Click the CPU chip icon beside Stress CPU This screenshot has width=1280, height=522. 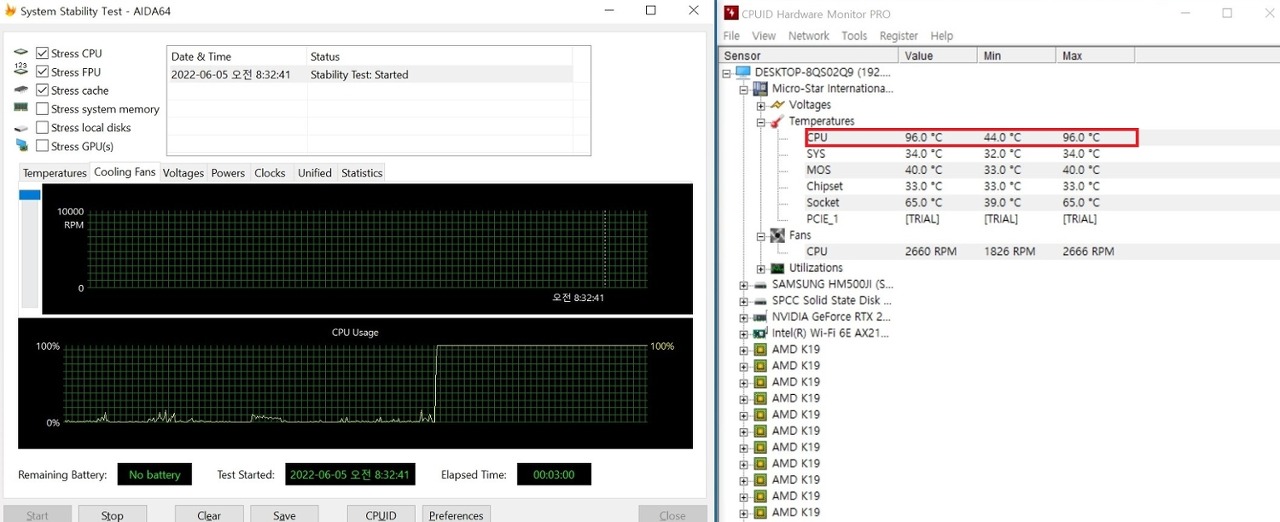21,53
